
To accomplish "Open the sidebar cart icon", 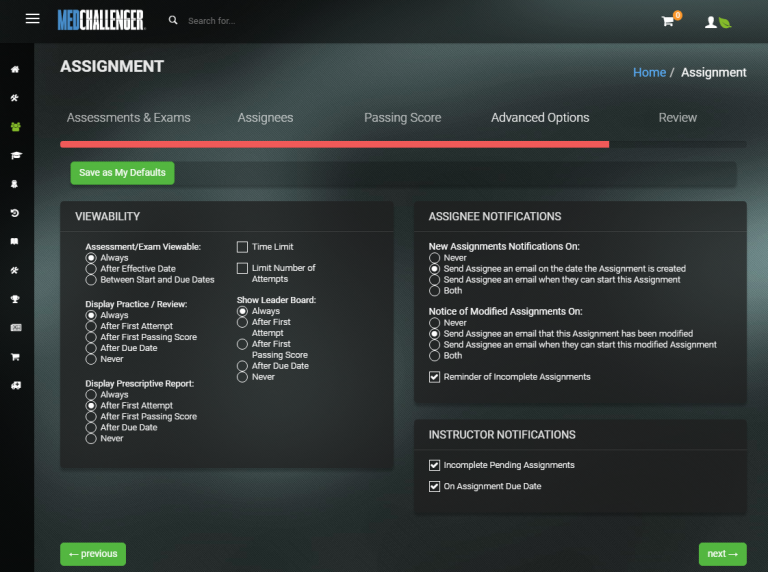I will [x=15, y=357].
